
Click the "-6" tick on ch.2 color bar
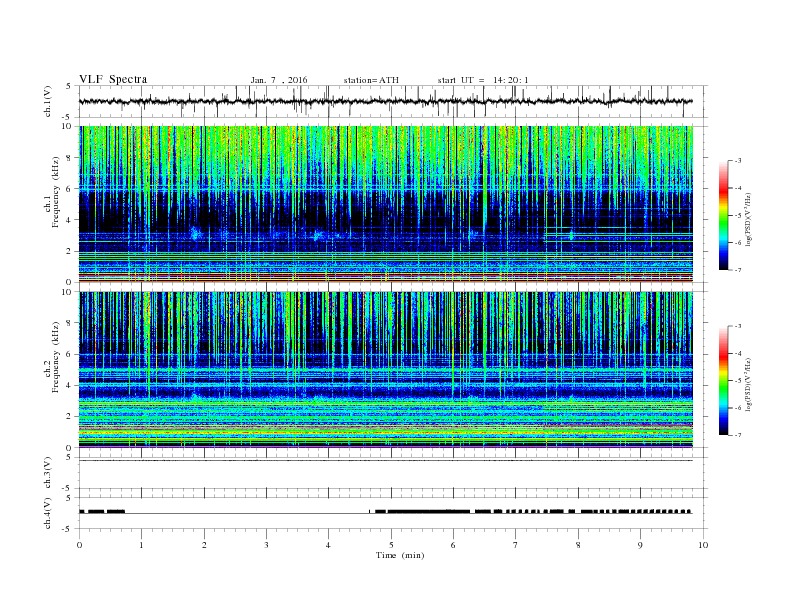pyautogui.click(x=738, y=408)
